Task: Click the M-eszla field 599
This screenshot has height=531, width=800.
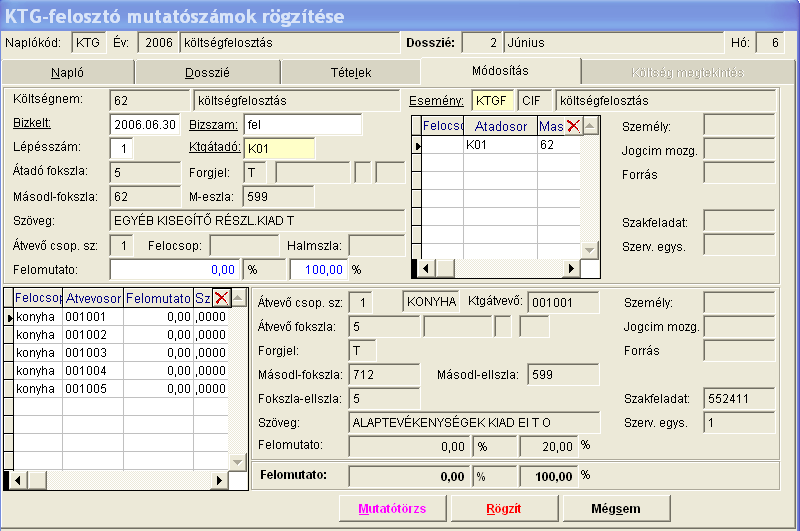Action: [x=279, y=196]
